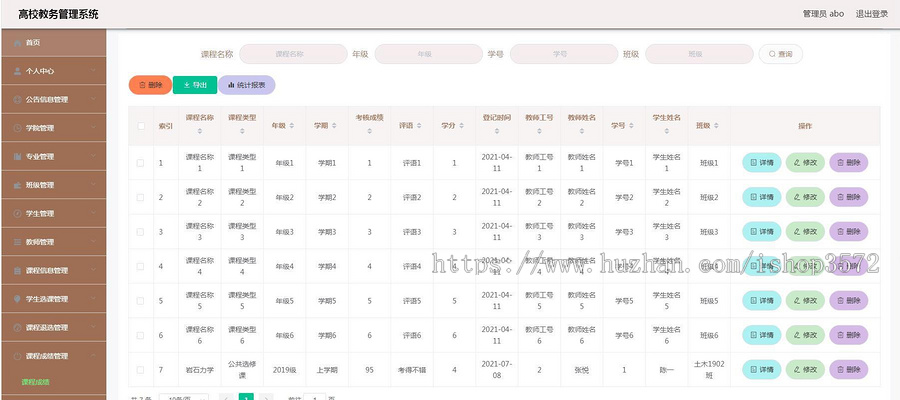Expand the 个人中心 menu chevron
Screen dimensions: 900x400
94,71
